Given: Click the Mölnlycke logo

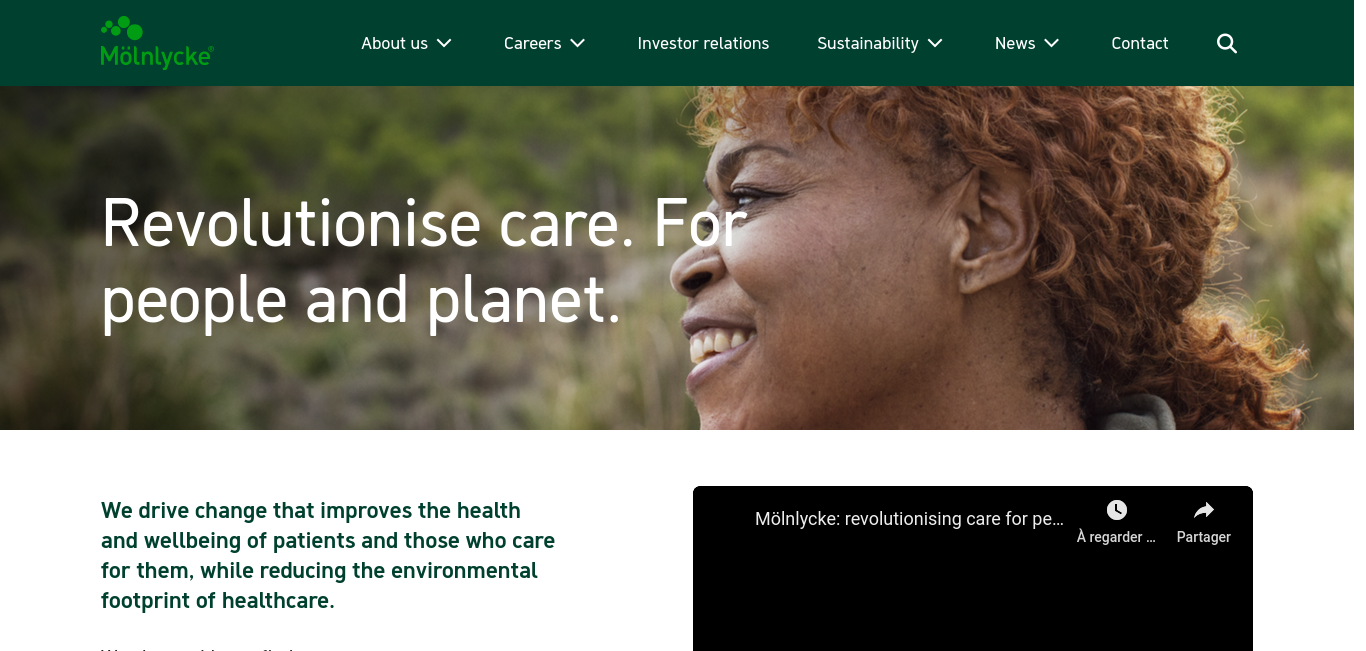Looking at the screenshot, I should pyautogui.click(x=157, y=43).
